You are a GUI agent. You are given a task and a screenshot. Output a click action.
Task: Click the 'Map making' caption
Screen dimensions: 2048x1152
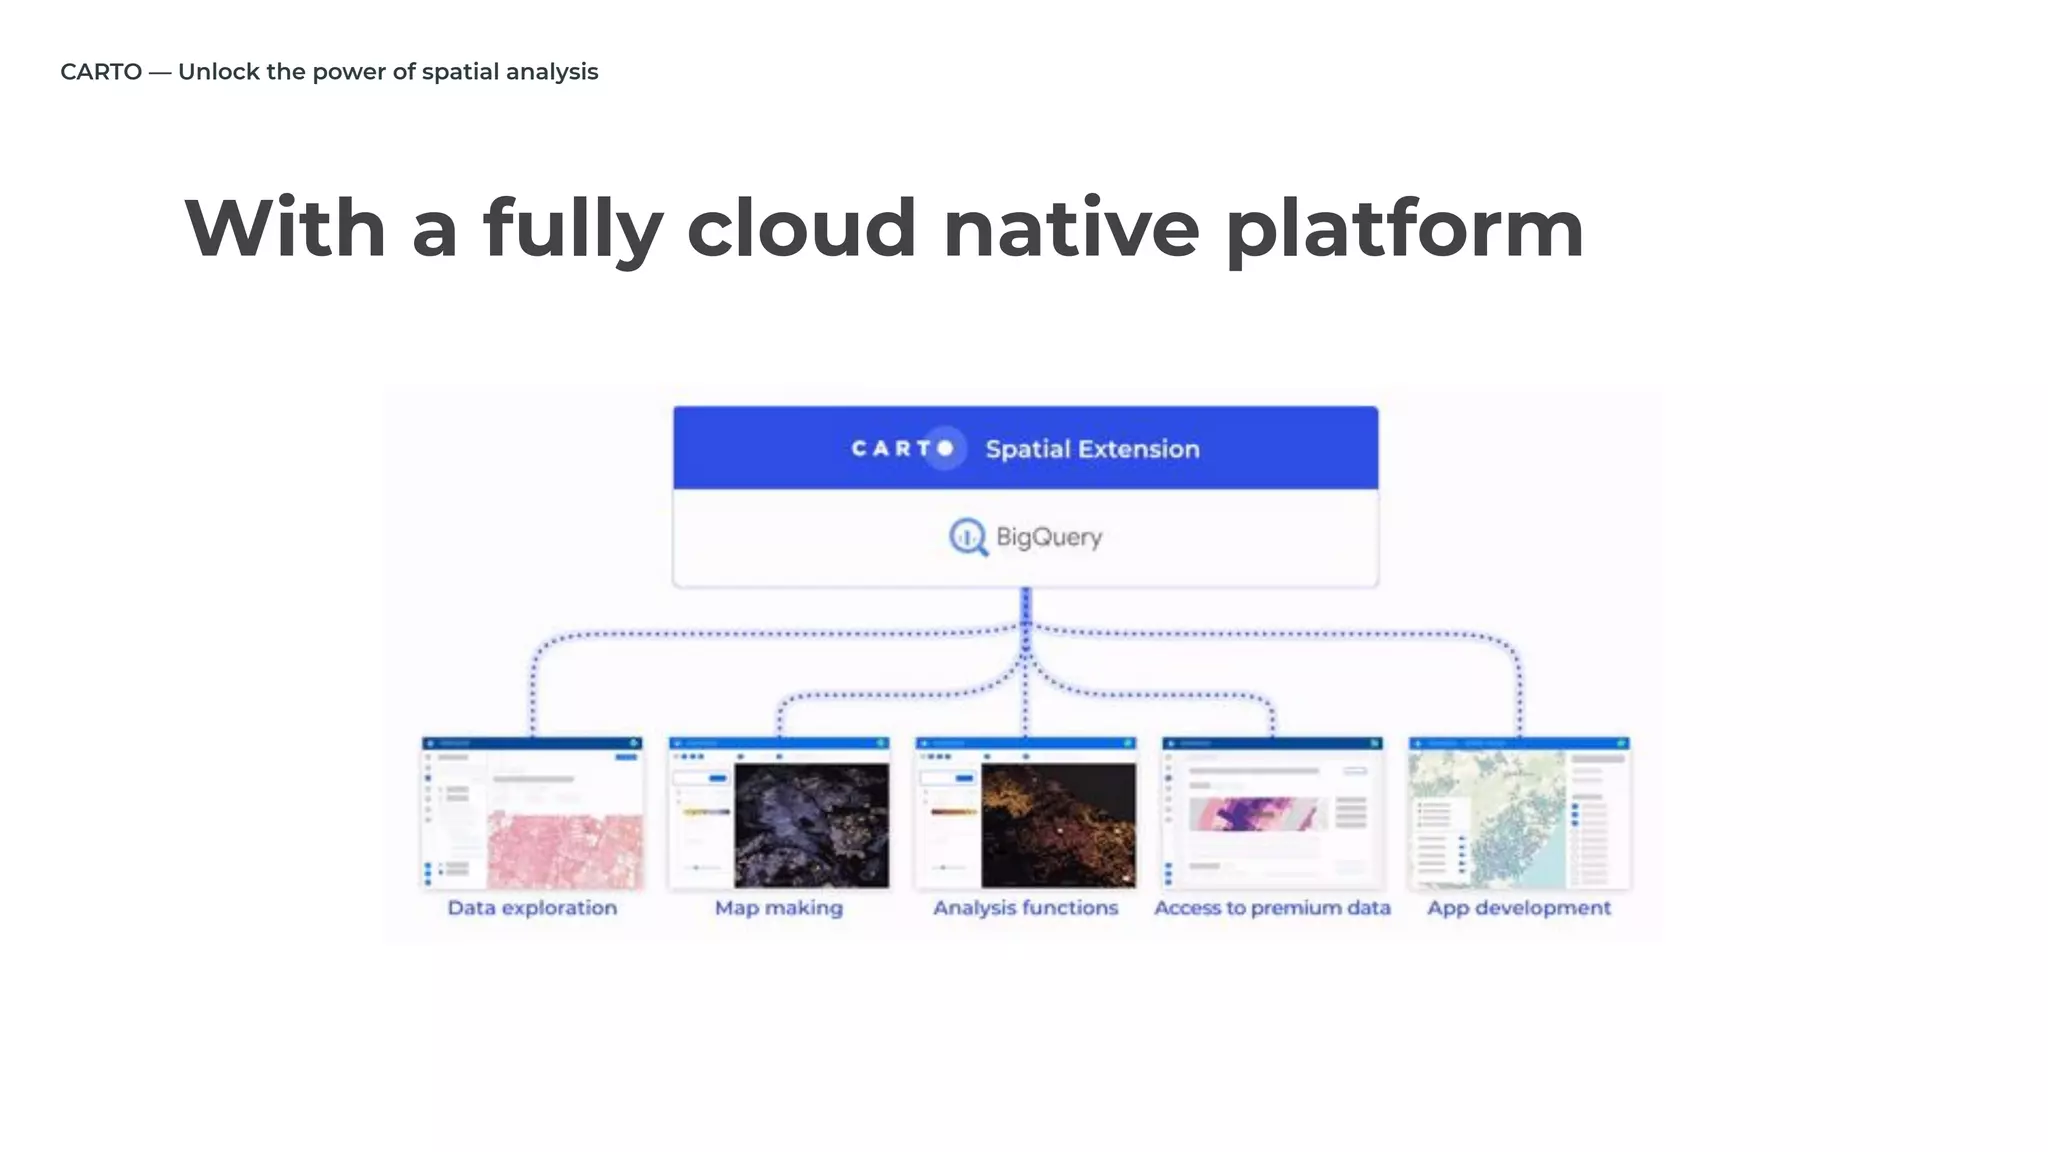tap(779, 908)
